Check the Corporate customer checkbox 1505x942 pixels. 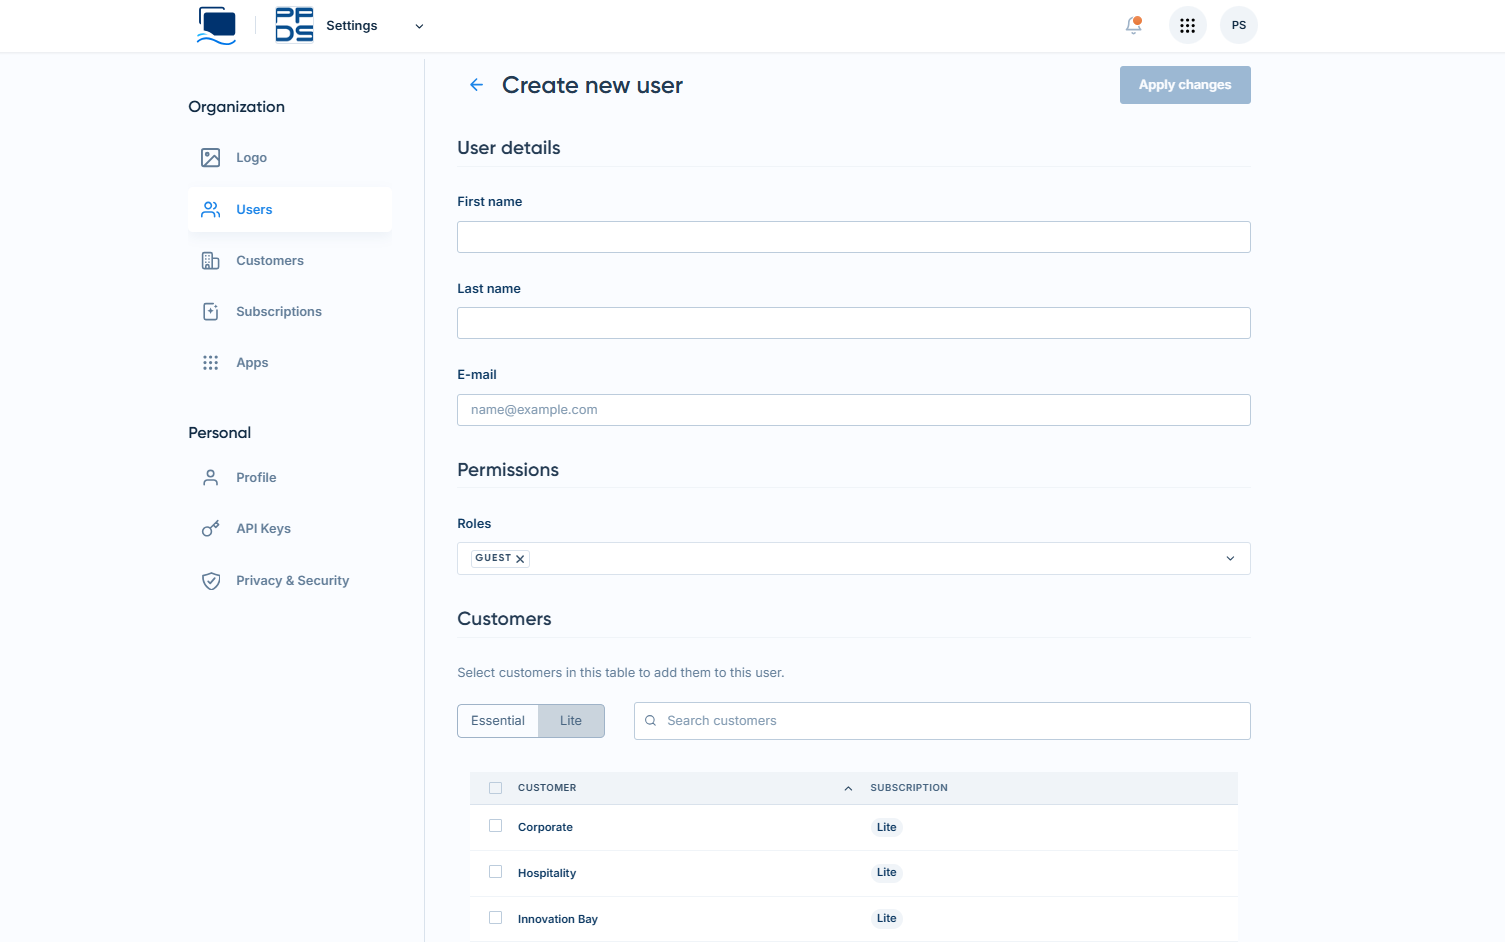pyautogui.click(x=495, y=827)
